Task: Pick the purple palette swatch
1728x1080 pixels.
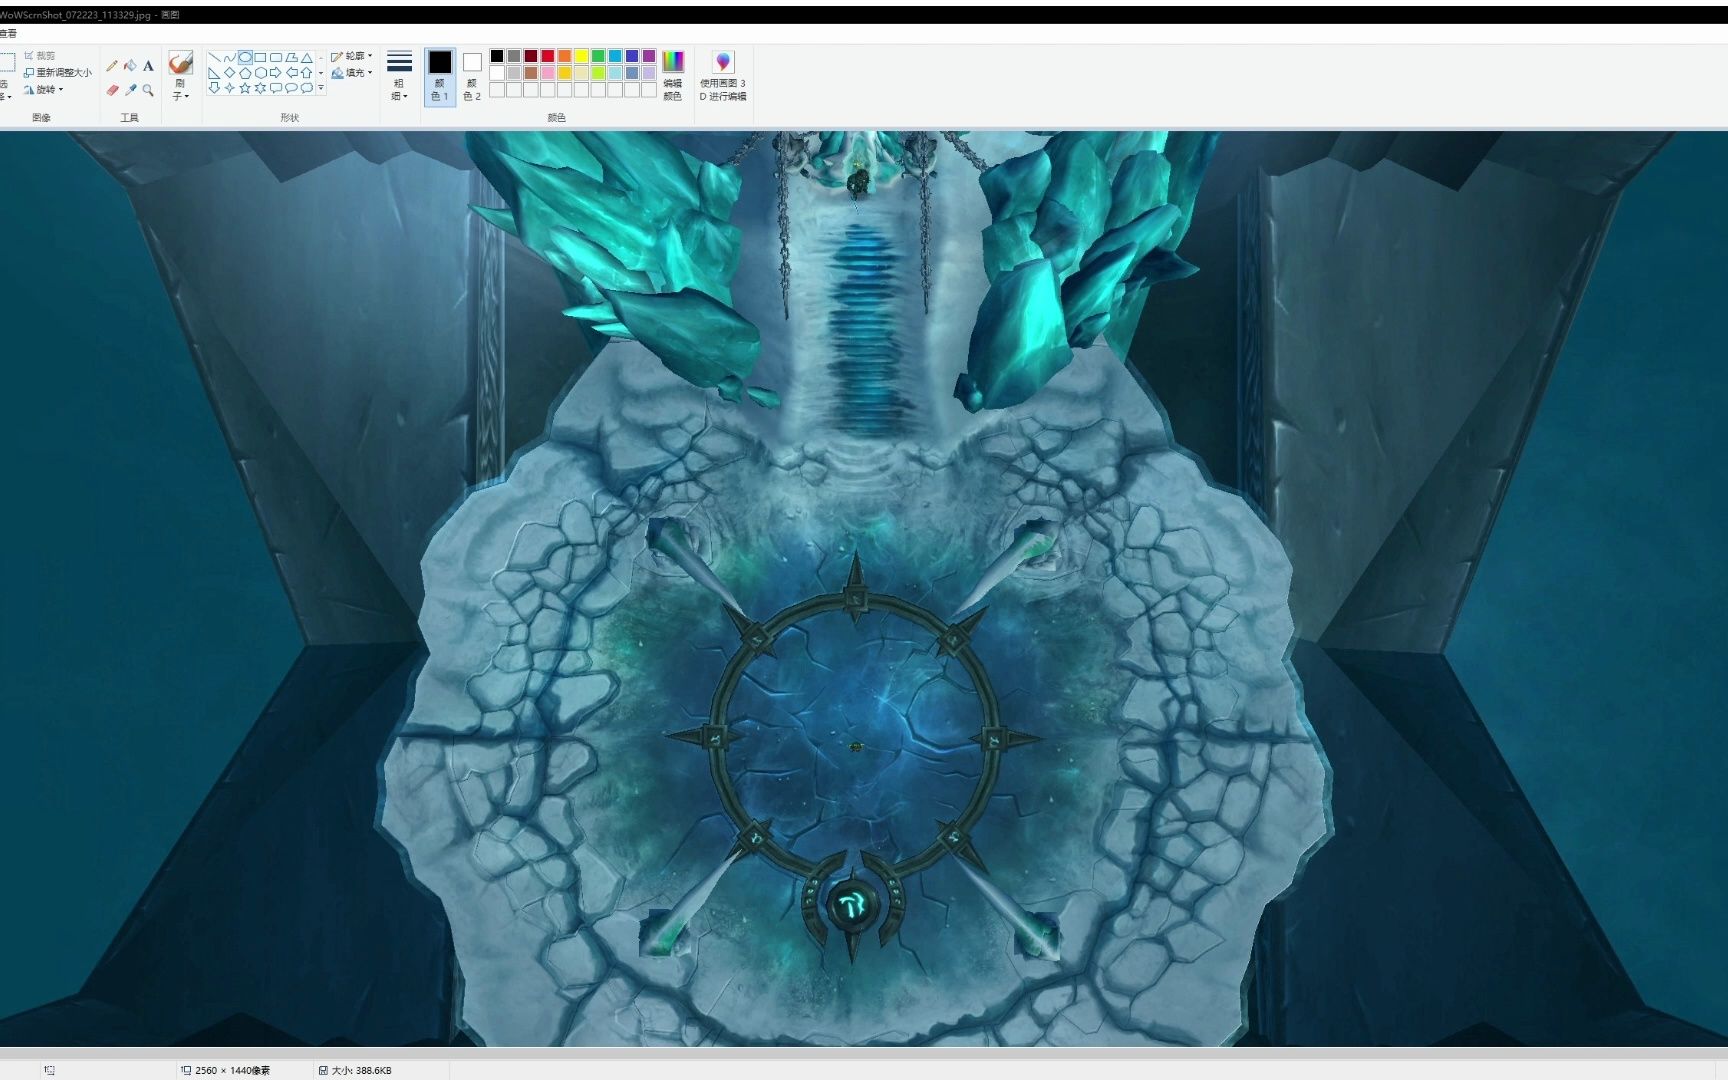Action: click(x=649, y=56)
